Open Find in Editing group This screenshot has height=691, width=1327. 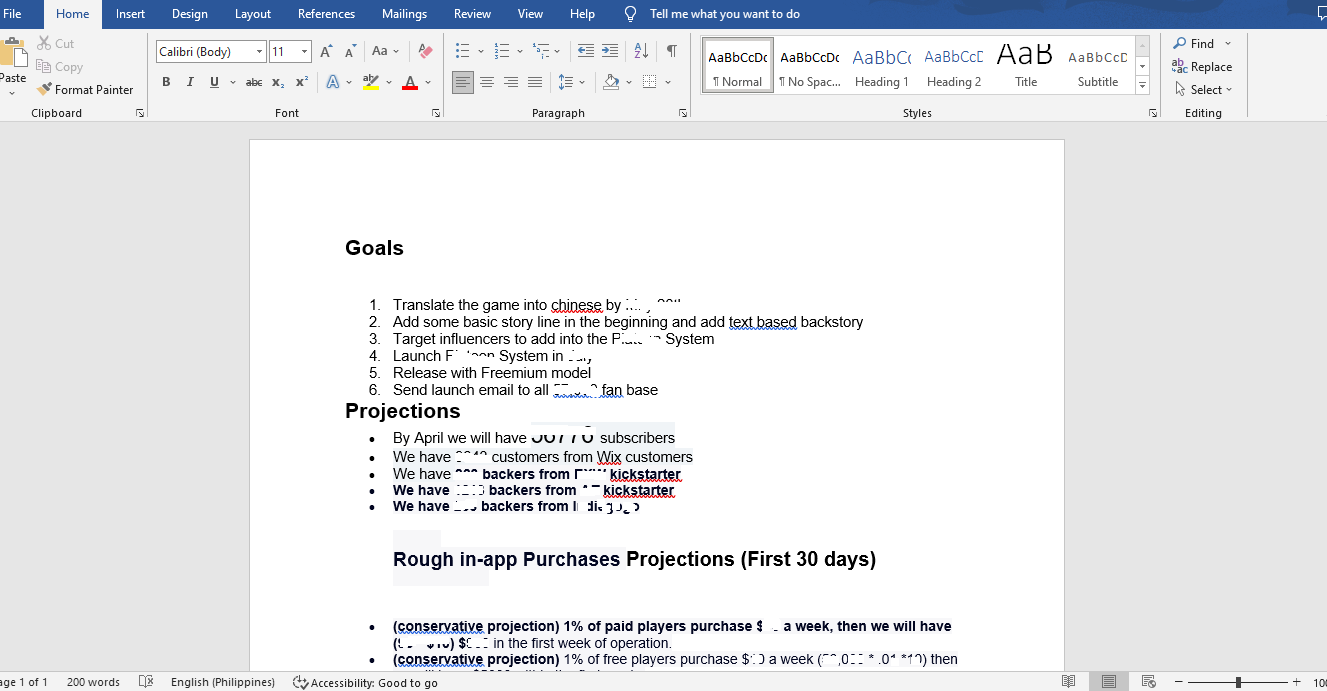pyautogui.click(x=1194, y=43)
